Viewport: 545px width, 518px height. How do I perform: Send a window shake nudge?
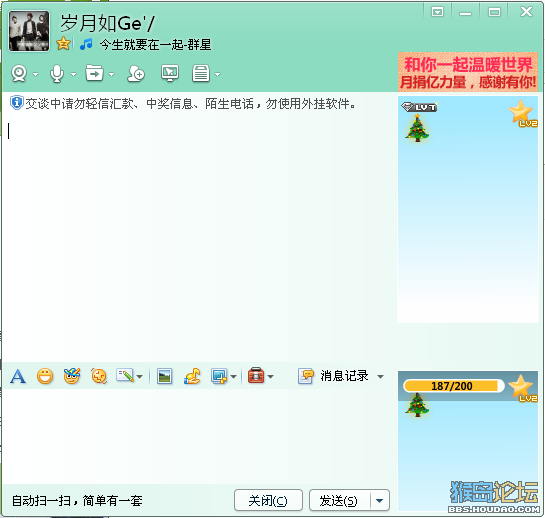coord(99,376)
